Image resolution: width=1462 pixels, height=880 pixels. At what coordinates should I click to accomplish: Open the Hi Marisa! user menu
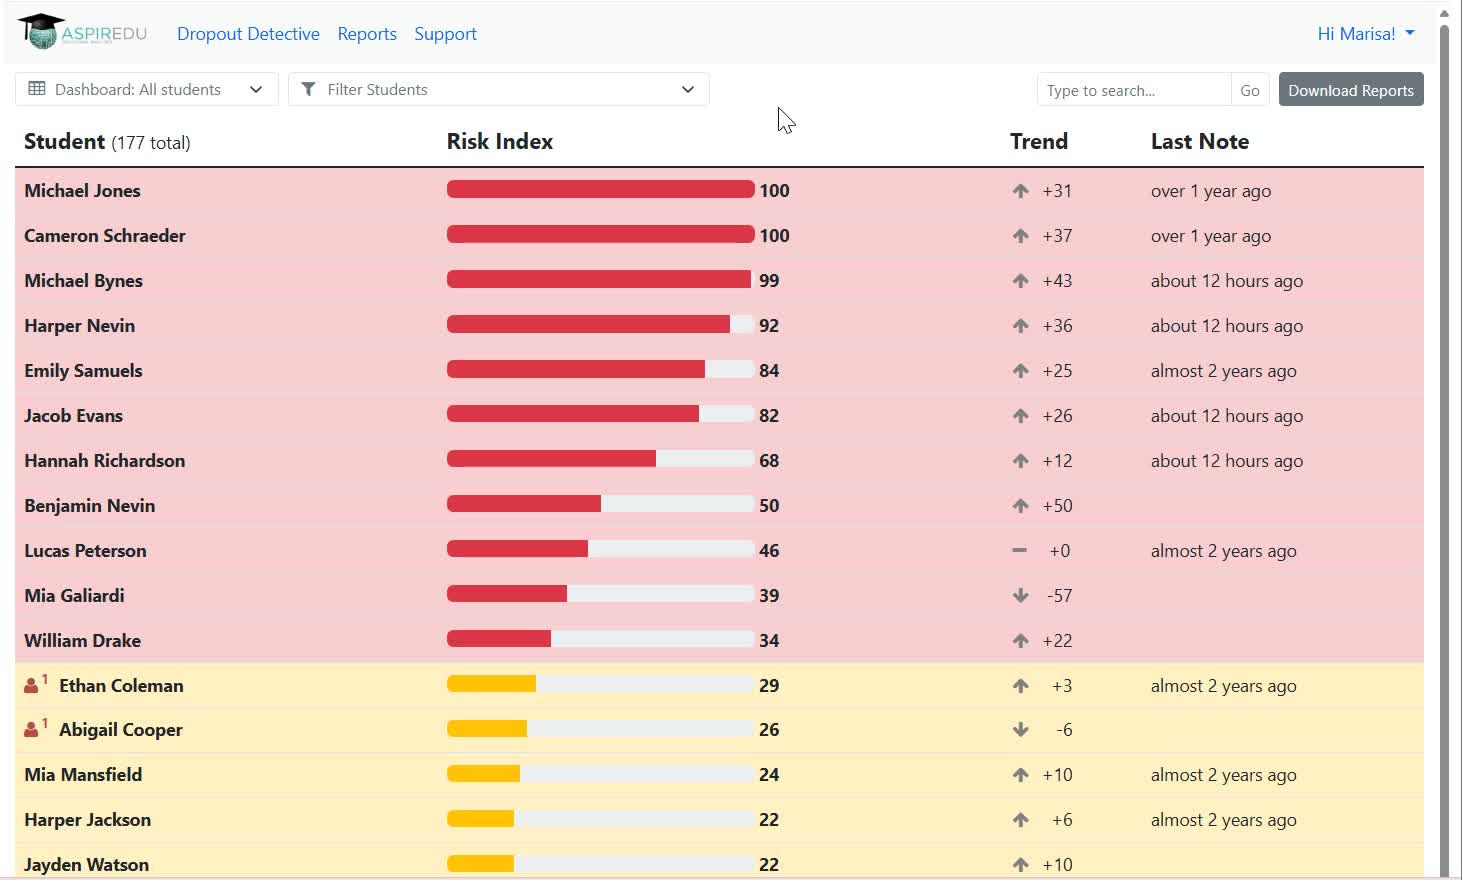pos(1366,33)
